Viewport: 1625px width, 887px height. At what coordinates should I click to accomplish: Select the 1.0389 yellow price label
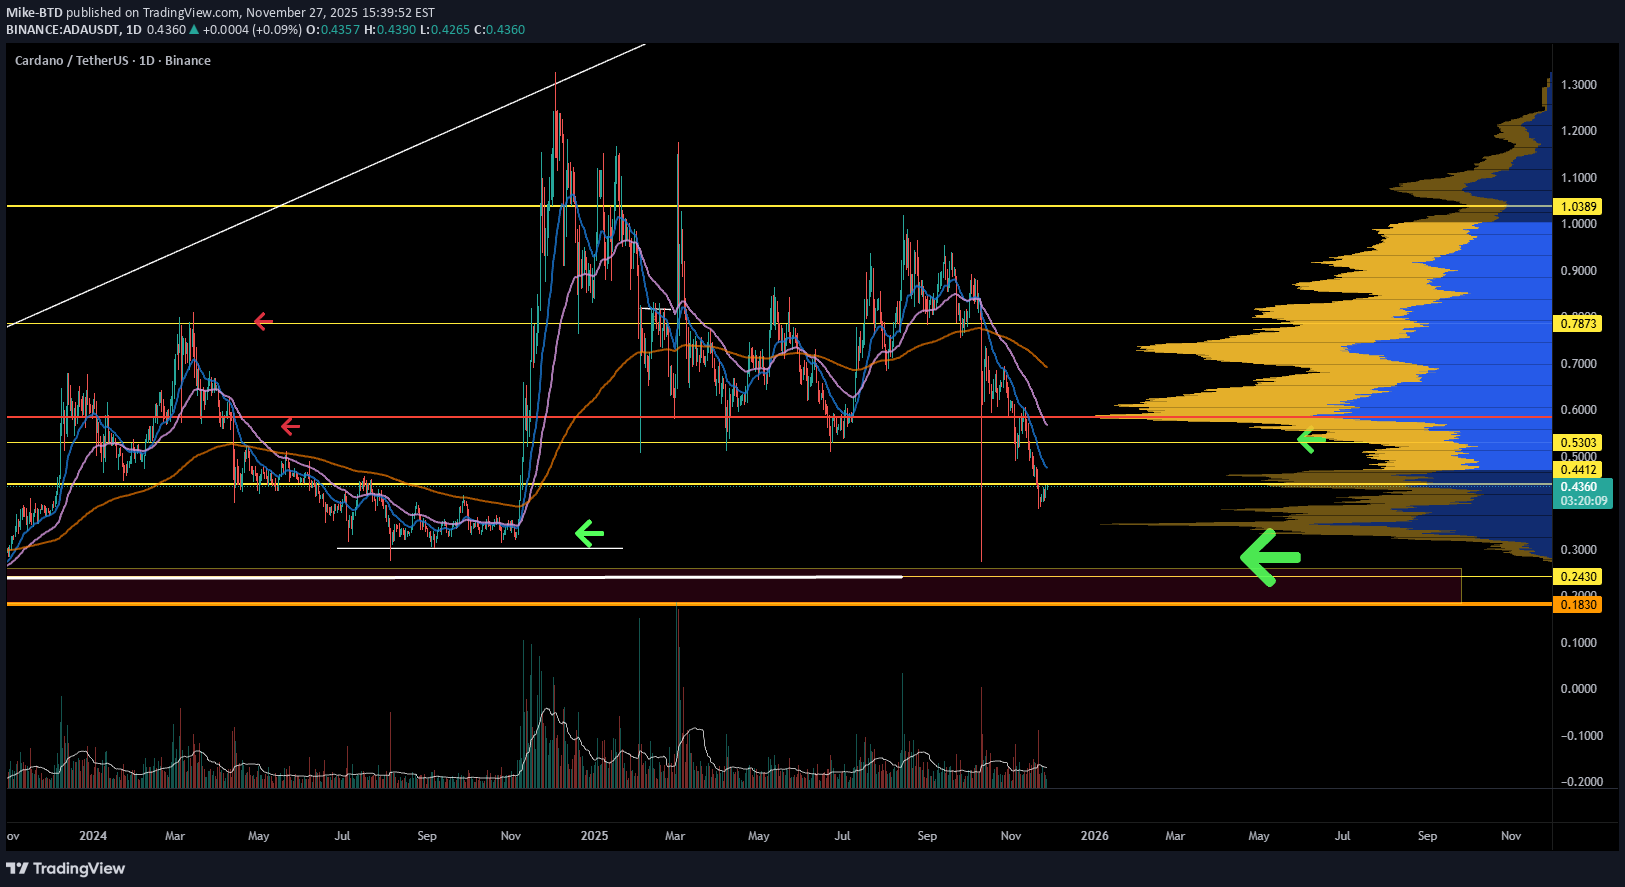click(1578, 207)
